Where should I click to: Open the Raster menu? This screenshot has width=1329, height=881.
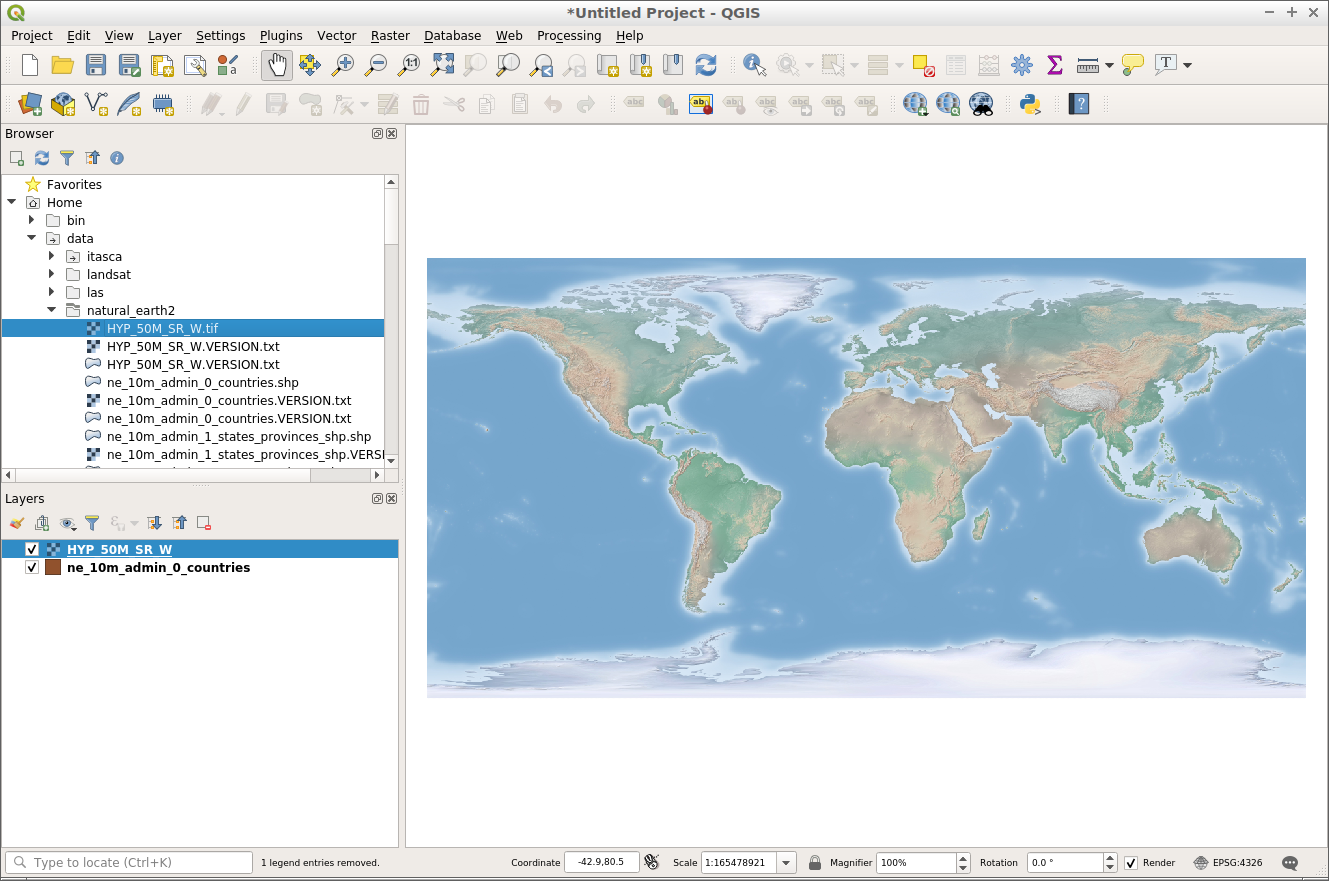click(x=390, y=35)
